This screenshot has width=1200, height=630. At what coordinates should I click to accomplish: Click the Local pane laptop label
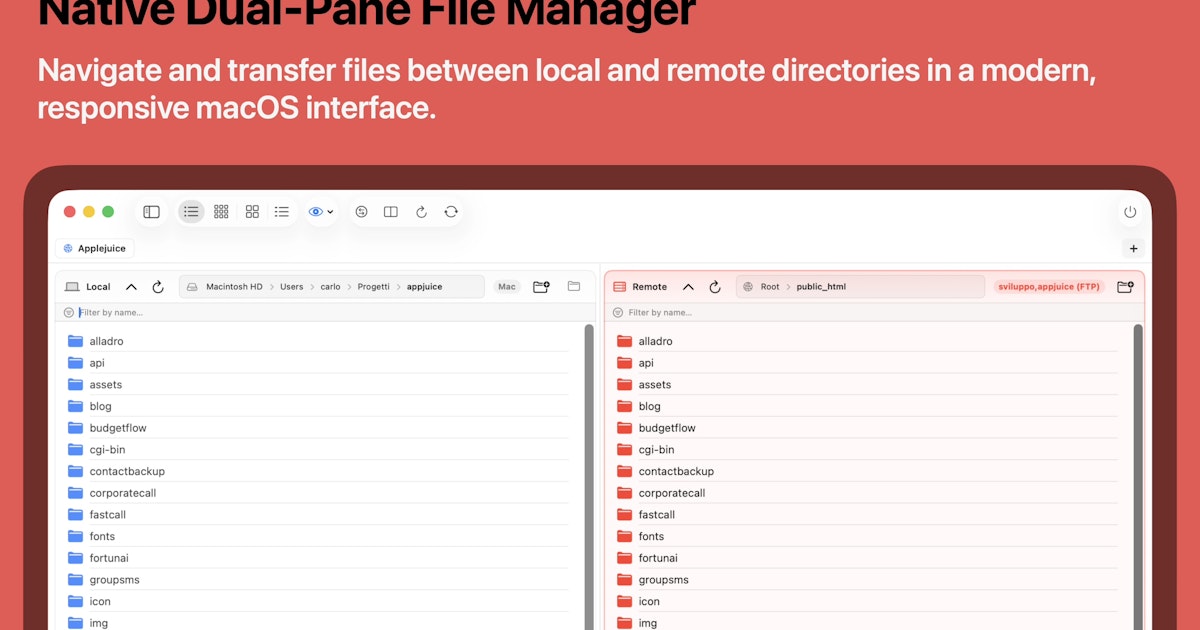88,287
